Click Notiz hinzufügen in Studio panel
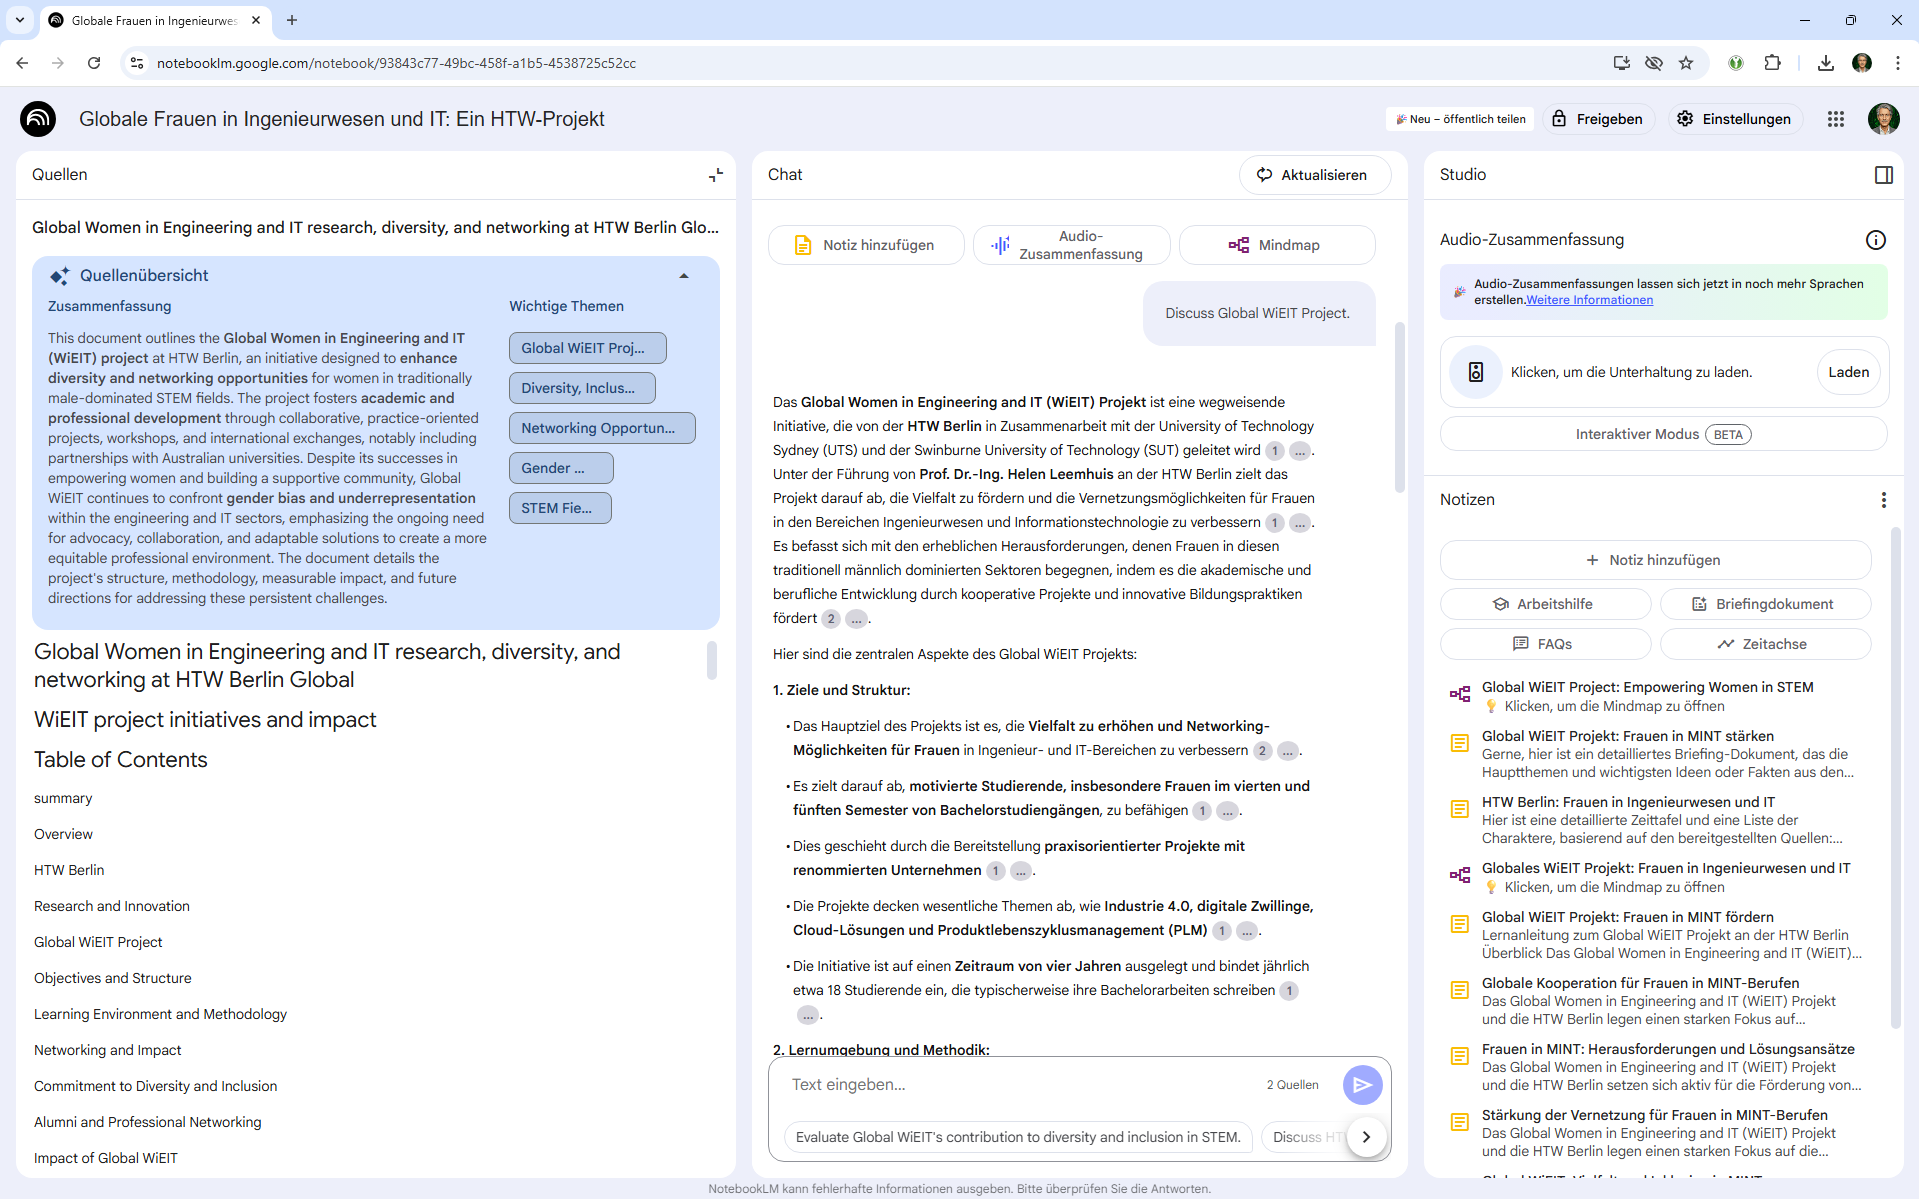Screen dimensions: 1919x1199 tap(1655, 560)
